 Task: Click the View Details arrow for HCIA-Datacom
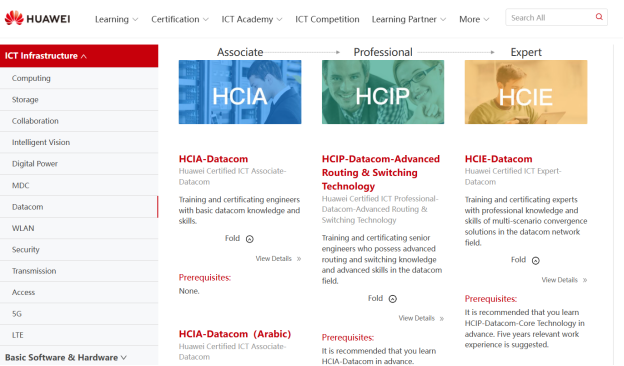[x=299, y=259]
